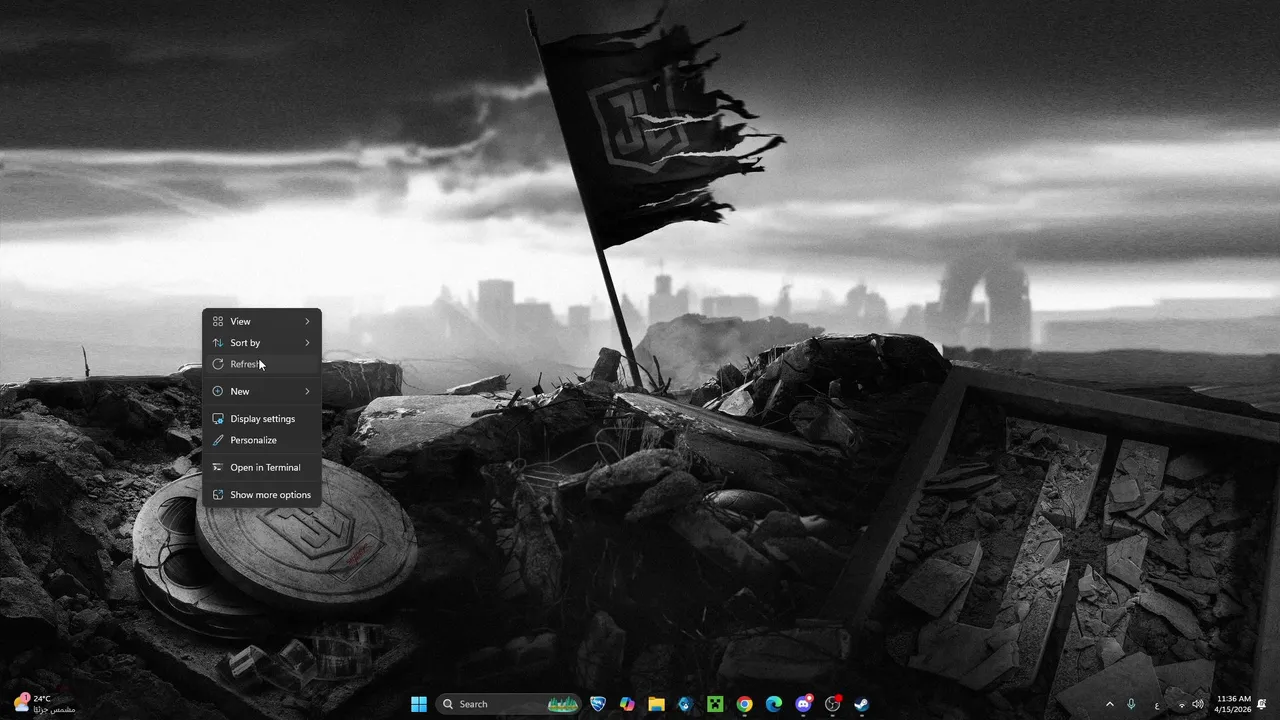Open Rocket League from the taskbar
1280x720 pixels.
[598, 704]
